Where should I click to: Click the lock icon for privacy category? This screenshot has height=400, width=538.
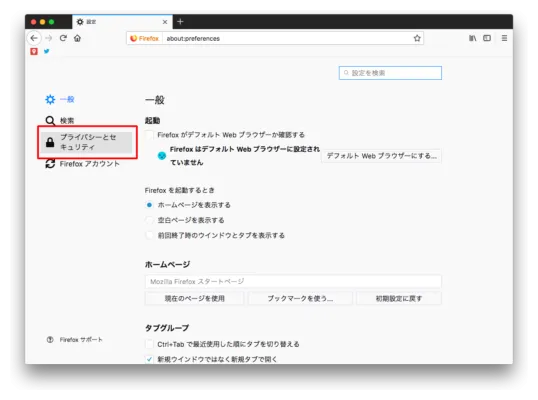click(x=50, y=142)
